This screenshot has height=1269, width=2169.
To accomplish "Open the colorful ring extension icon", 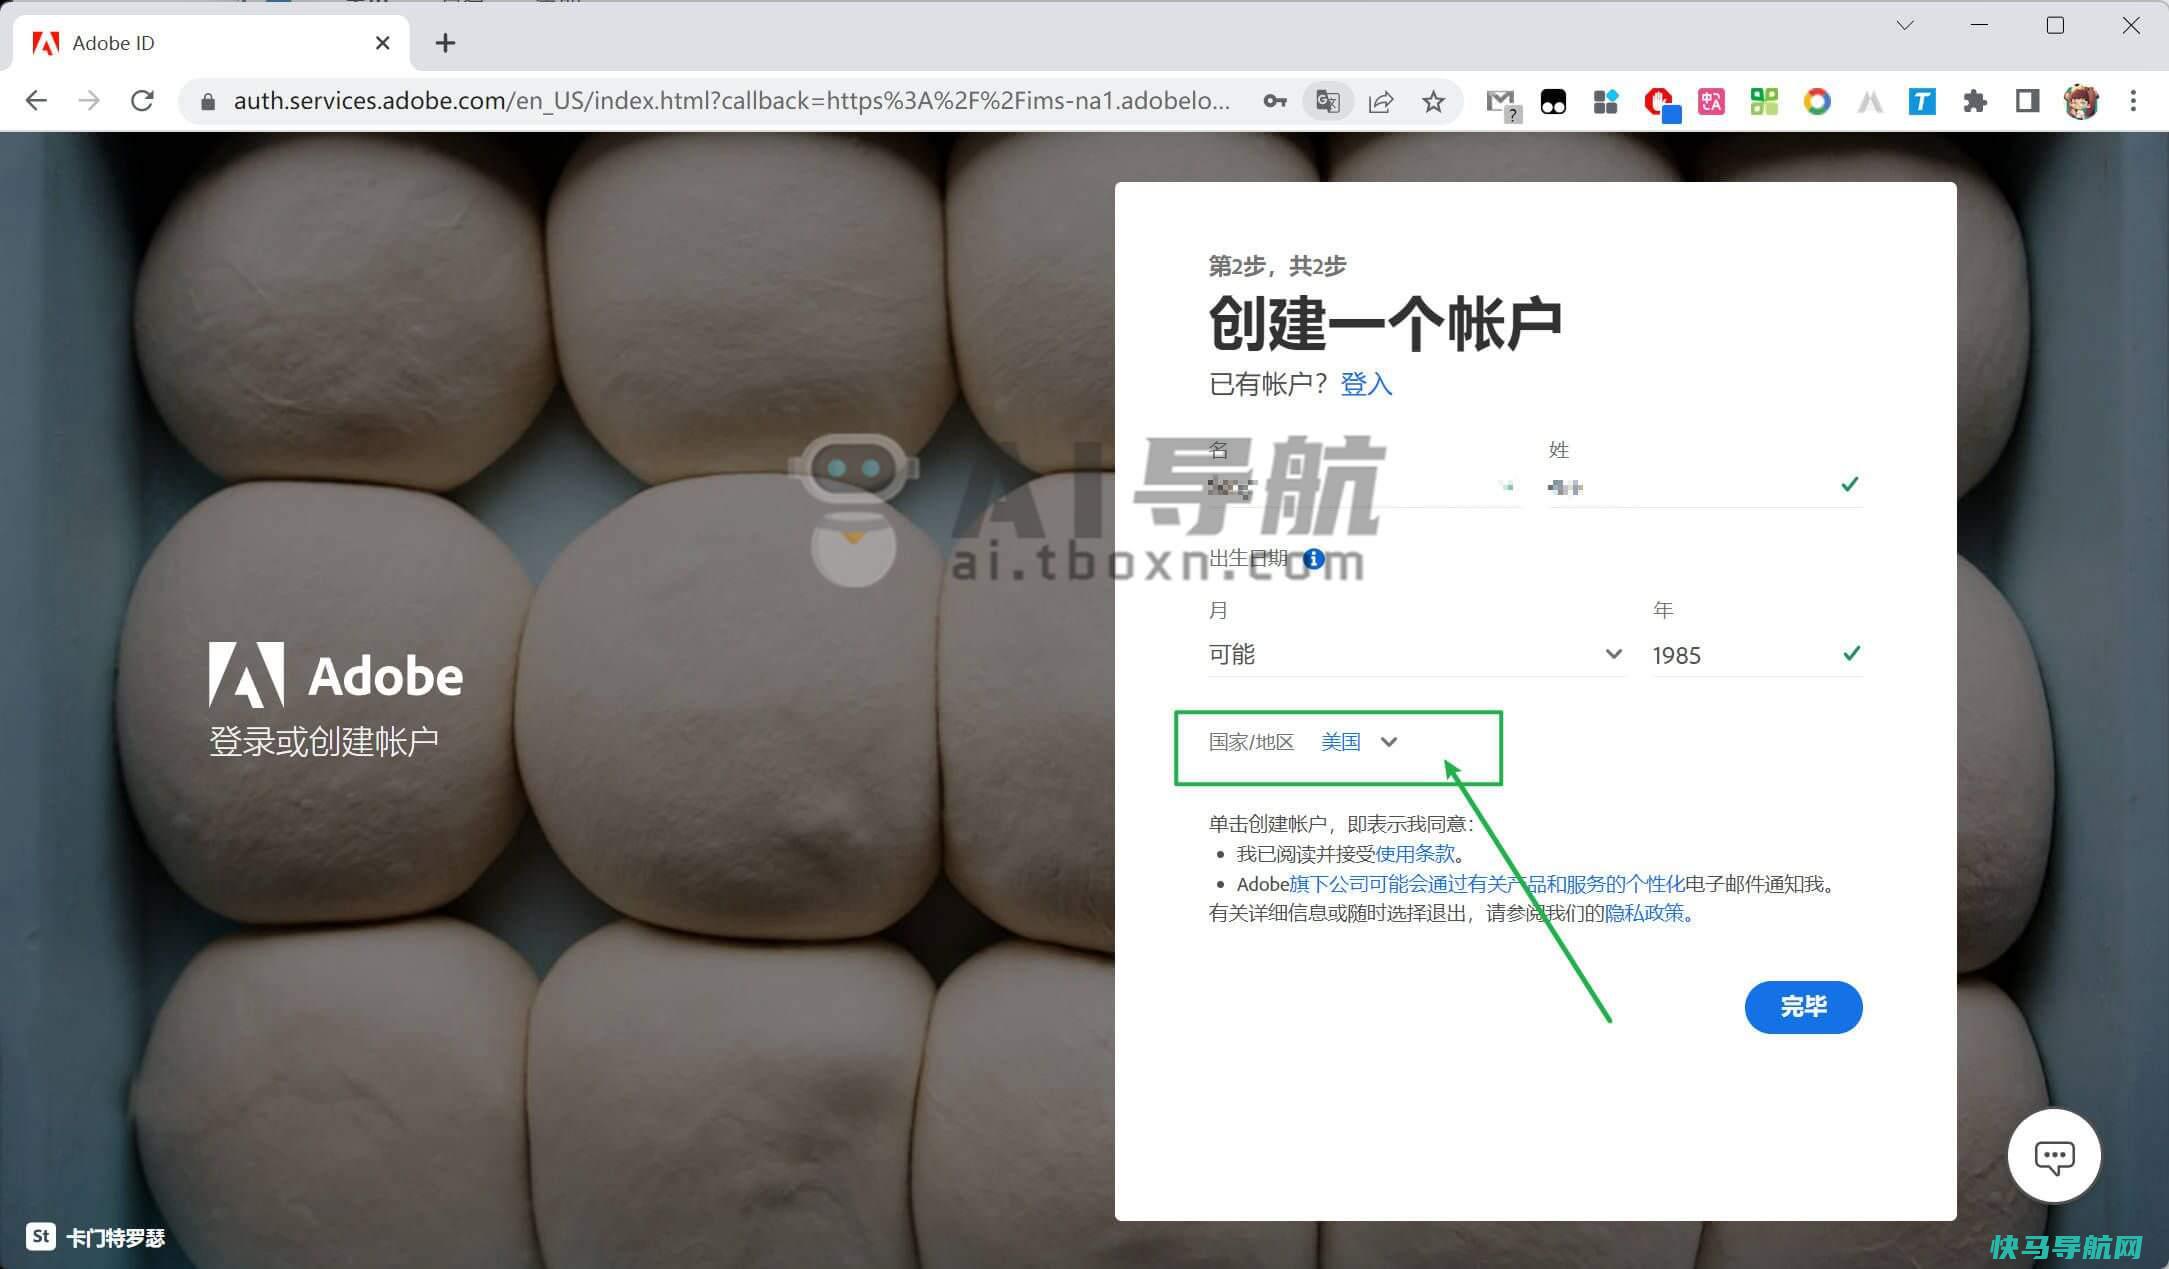I will tap(1817, 101).
